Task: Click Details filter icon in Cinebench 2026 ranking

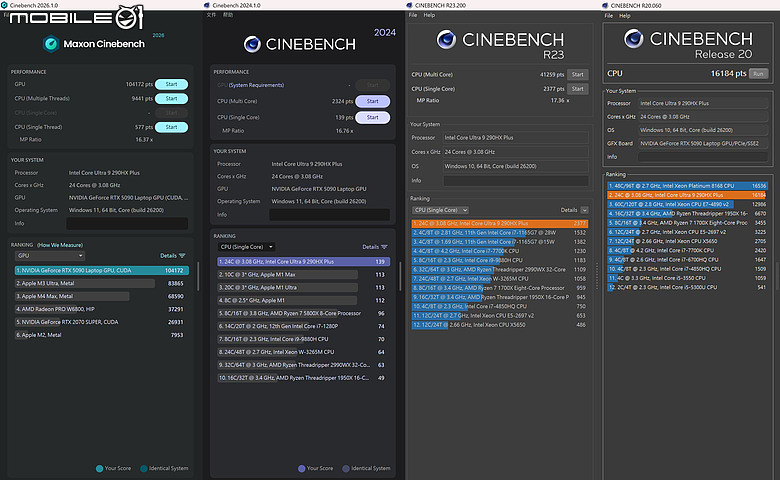Action: (182, 256)
